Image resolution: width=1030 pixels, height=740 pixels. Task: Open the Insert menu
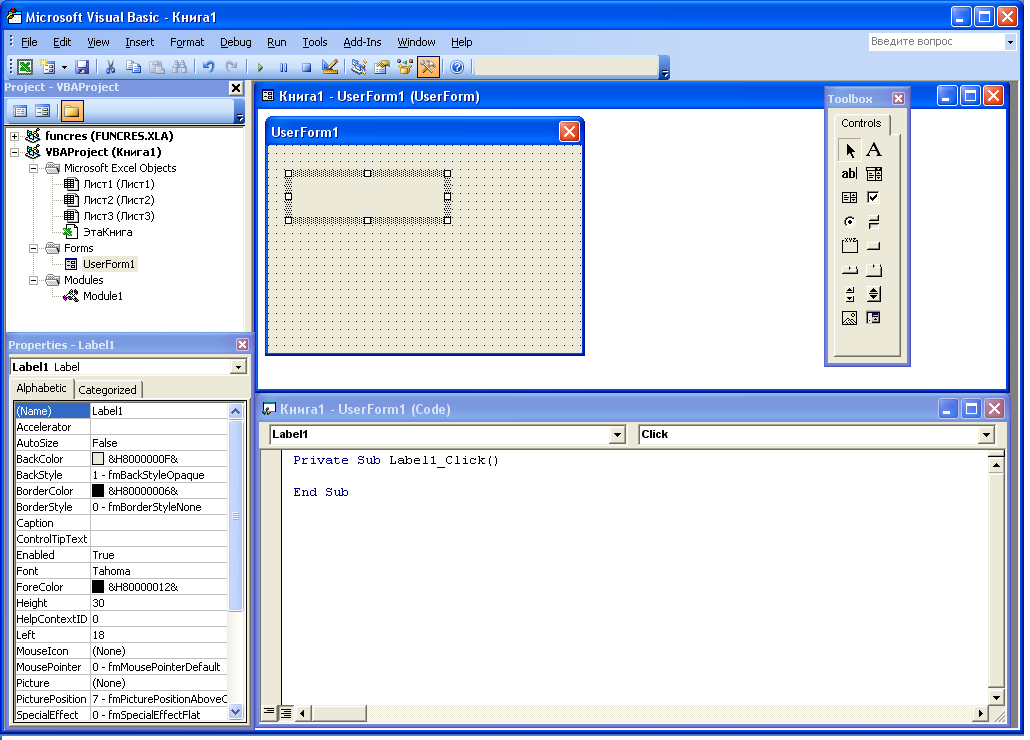pyautogui.click(x=139, y=42)
